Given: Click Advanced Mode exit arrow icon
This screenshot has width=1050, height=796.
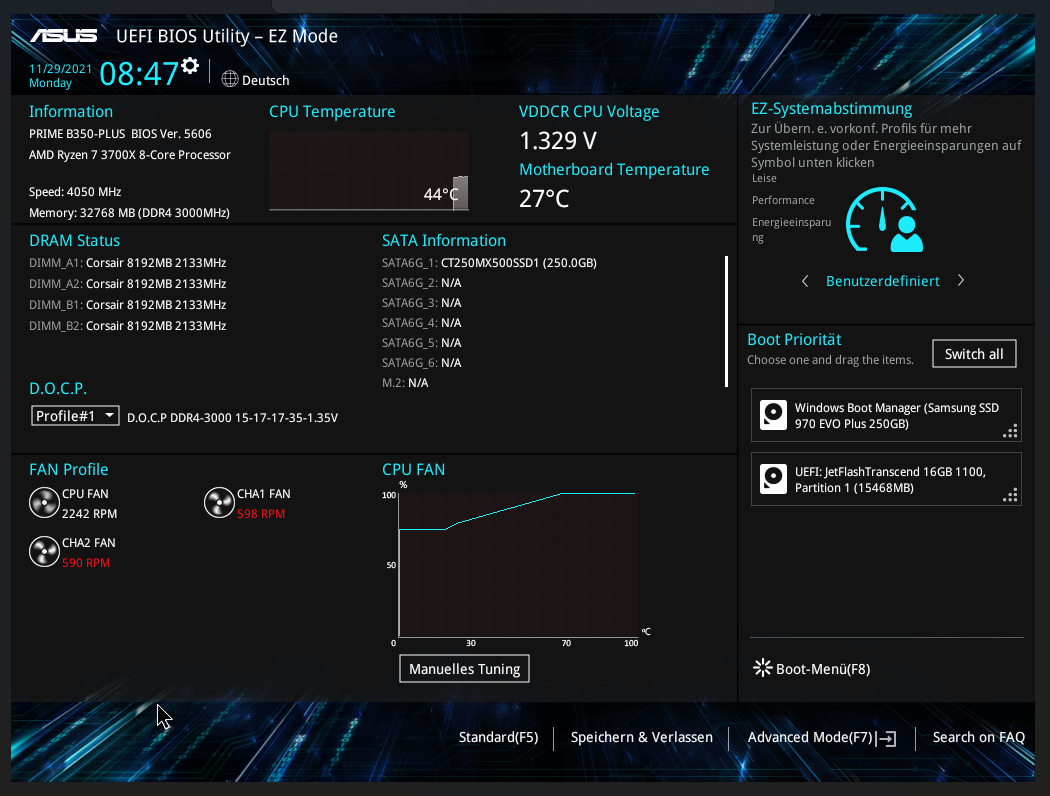Looking at the screenshot, I should coord(886,738).
